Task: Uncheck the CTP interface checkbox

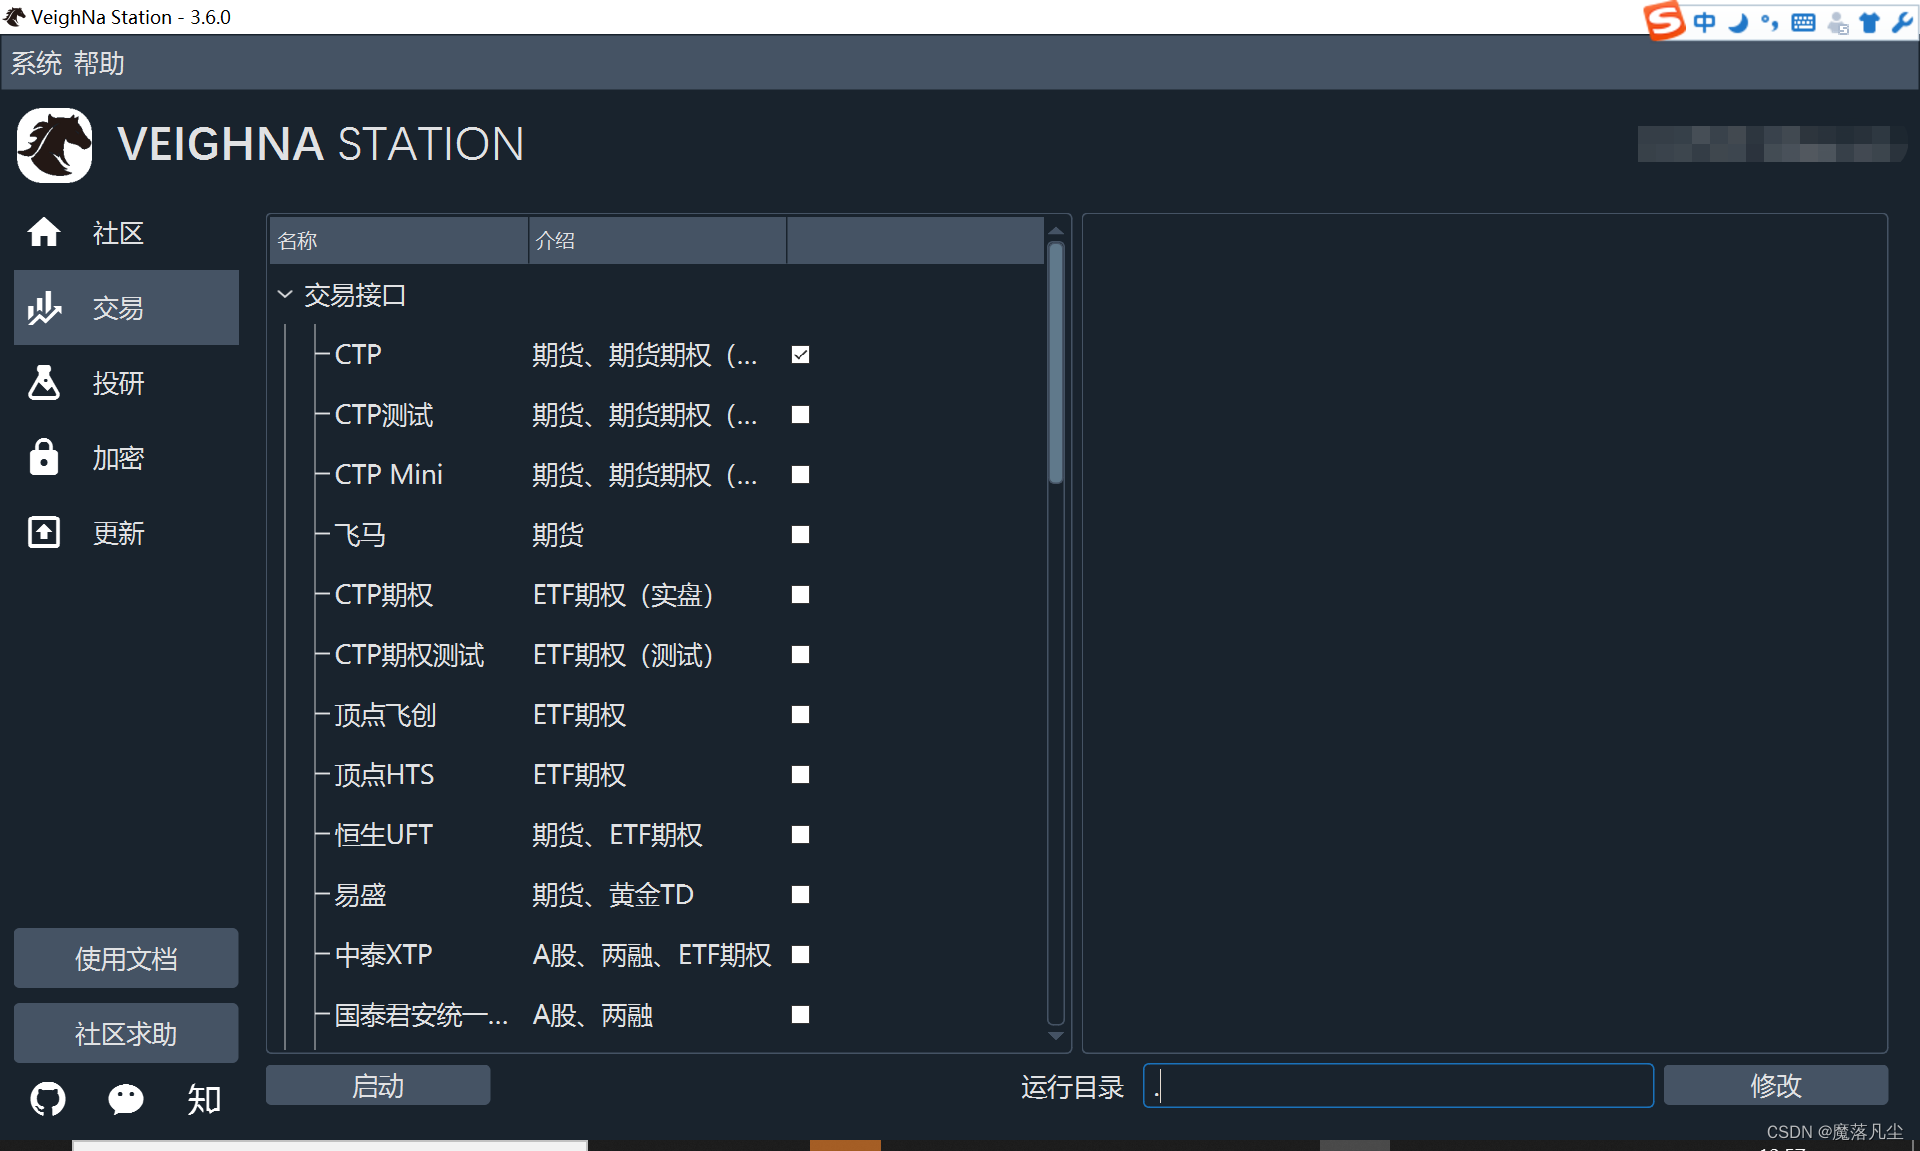Action: 800,355
